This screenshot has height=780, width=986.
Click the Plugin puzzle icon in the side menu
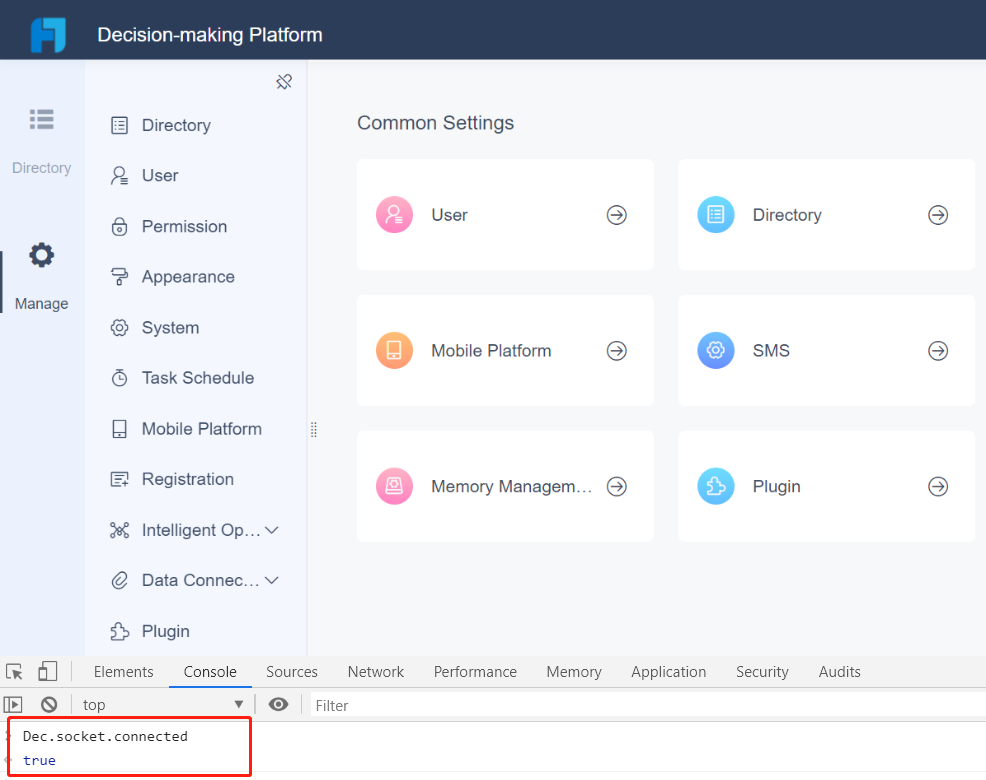tap(119, 631)
